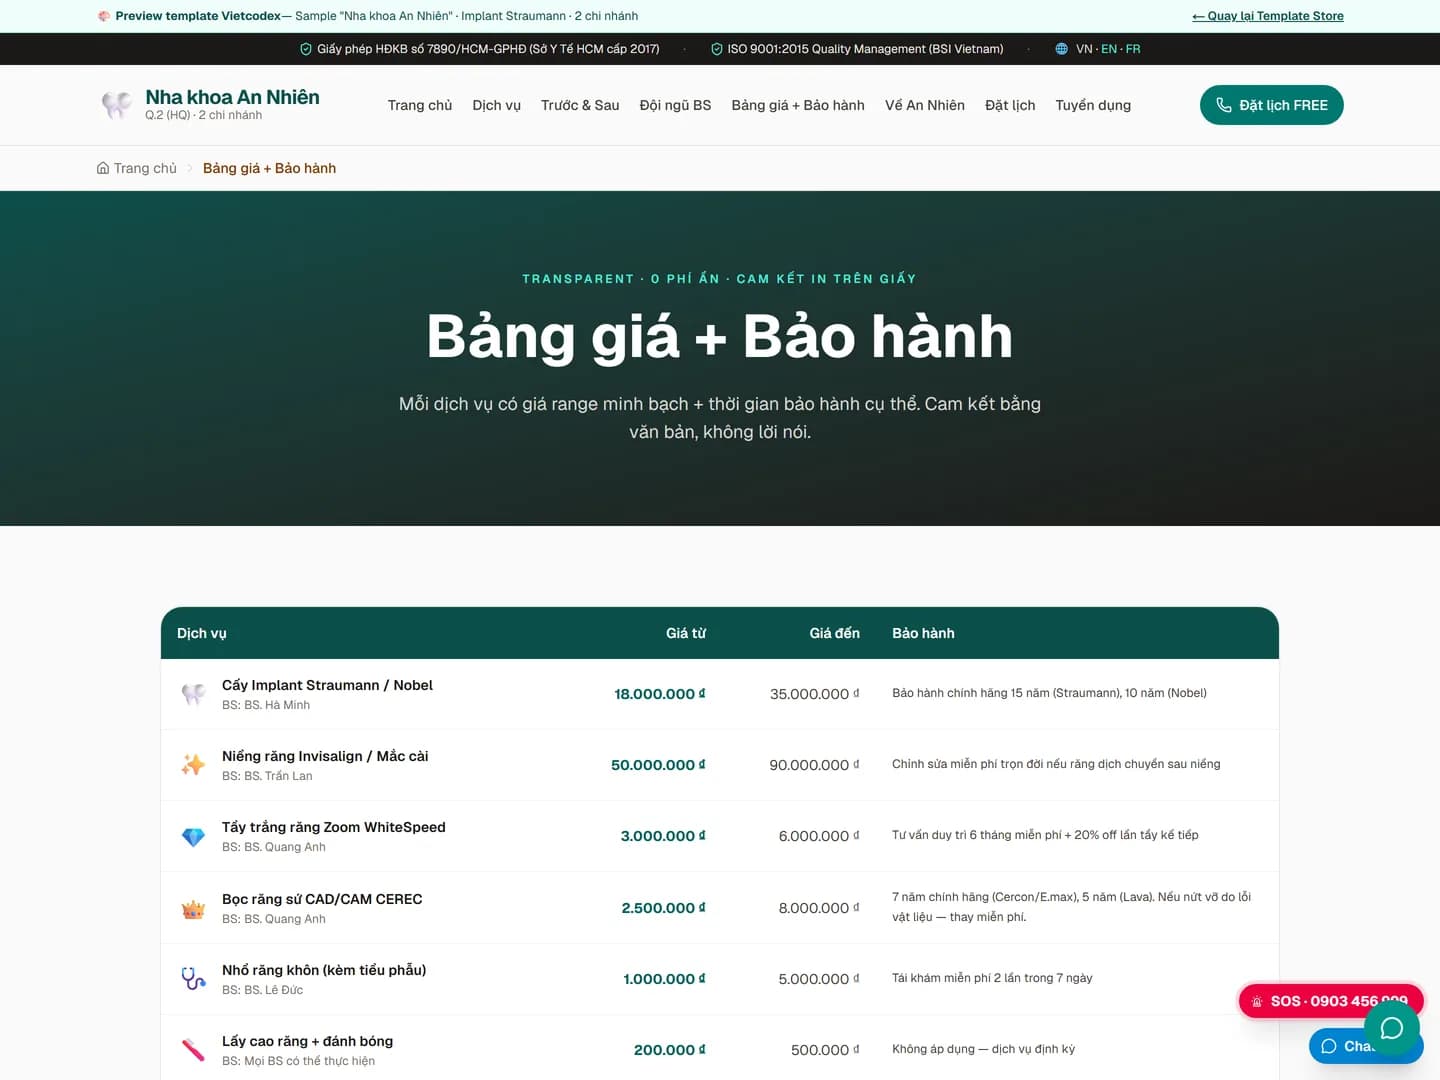Click the home icon in the breadcrumb

(103, 168)
